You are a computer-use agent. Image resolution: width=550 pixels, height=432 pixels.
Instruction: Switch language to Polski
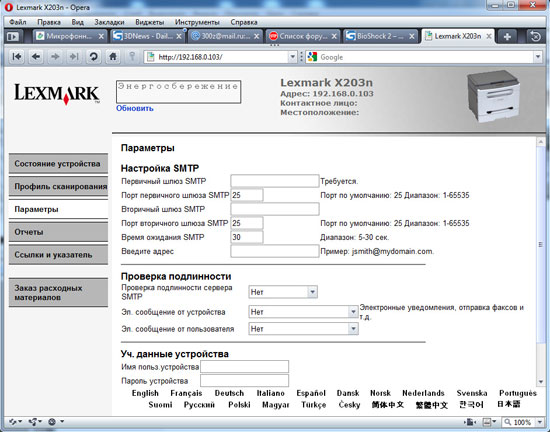[x=239, y=405]
